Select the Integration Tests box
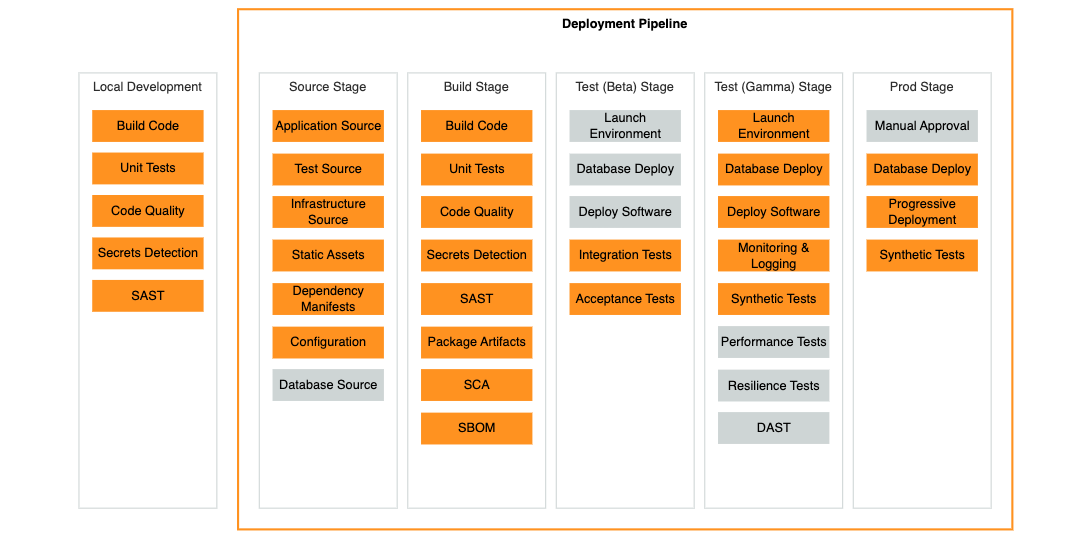1080x540 pixels. point(625,255)
